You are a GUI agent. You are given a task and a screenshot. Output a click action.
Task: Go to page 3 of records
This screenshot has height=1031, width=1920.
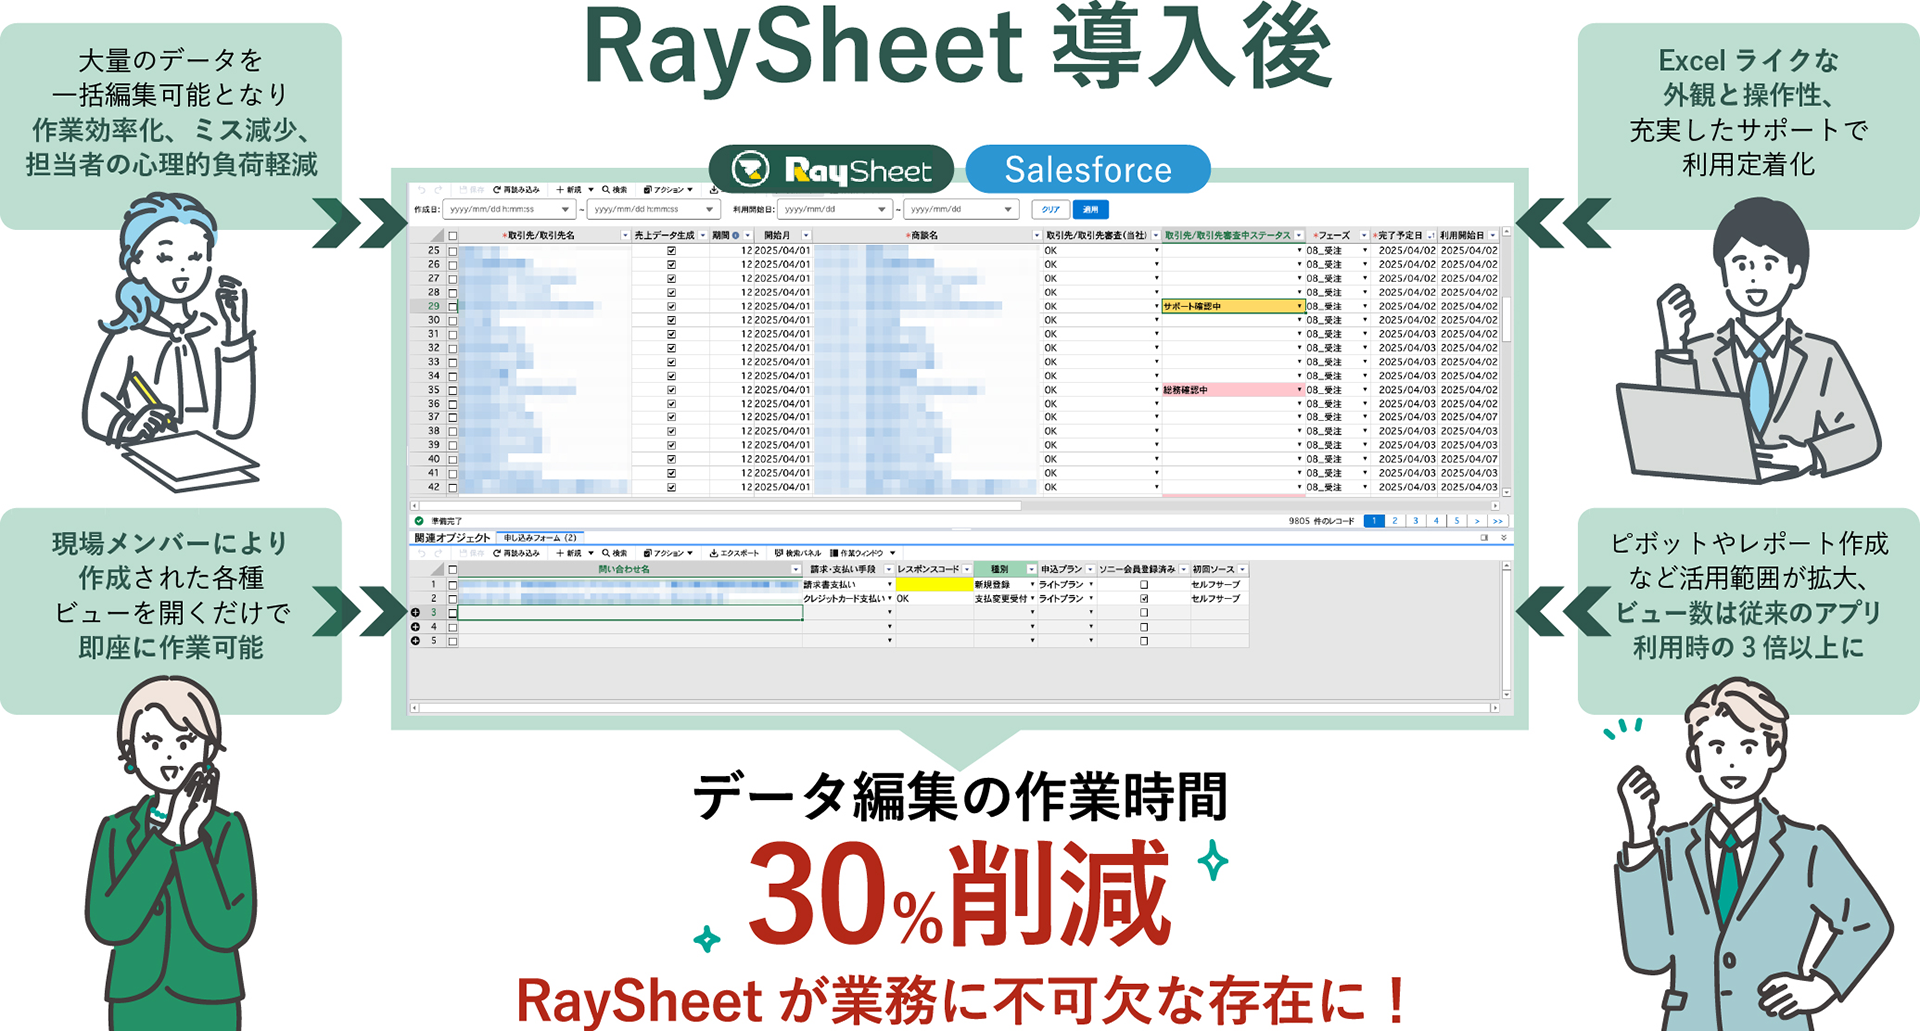pos(1415,521)
